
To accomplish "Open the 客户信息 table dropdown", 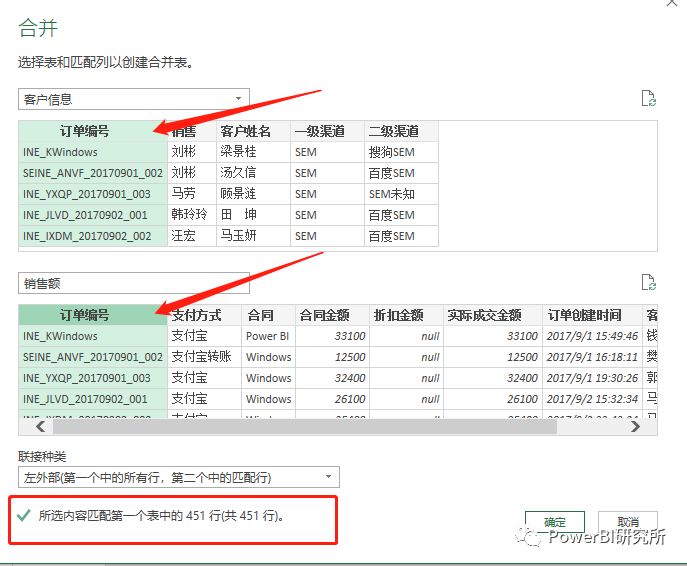I will pyautogui.click(x=134, y=99).
